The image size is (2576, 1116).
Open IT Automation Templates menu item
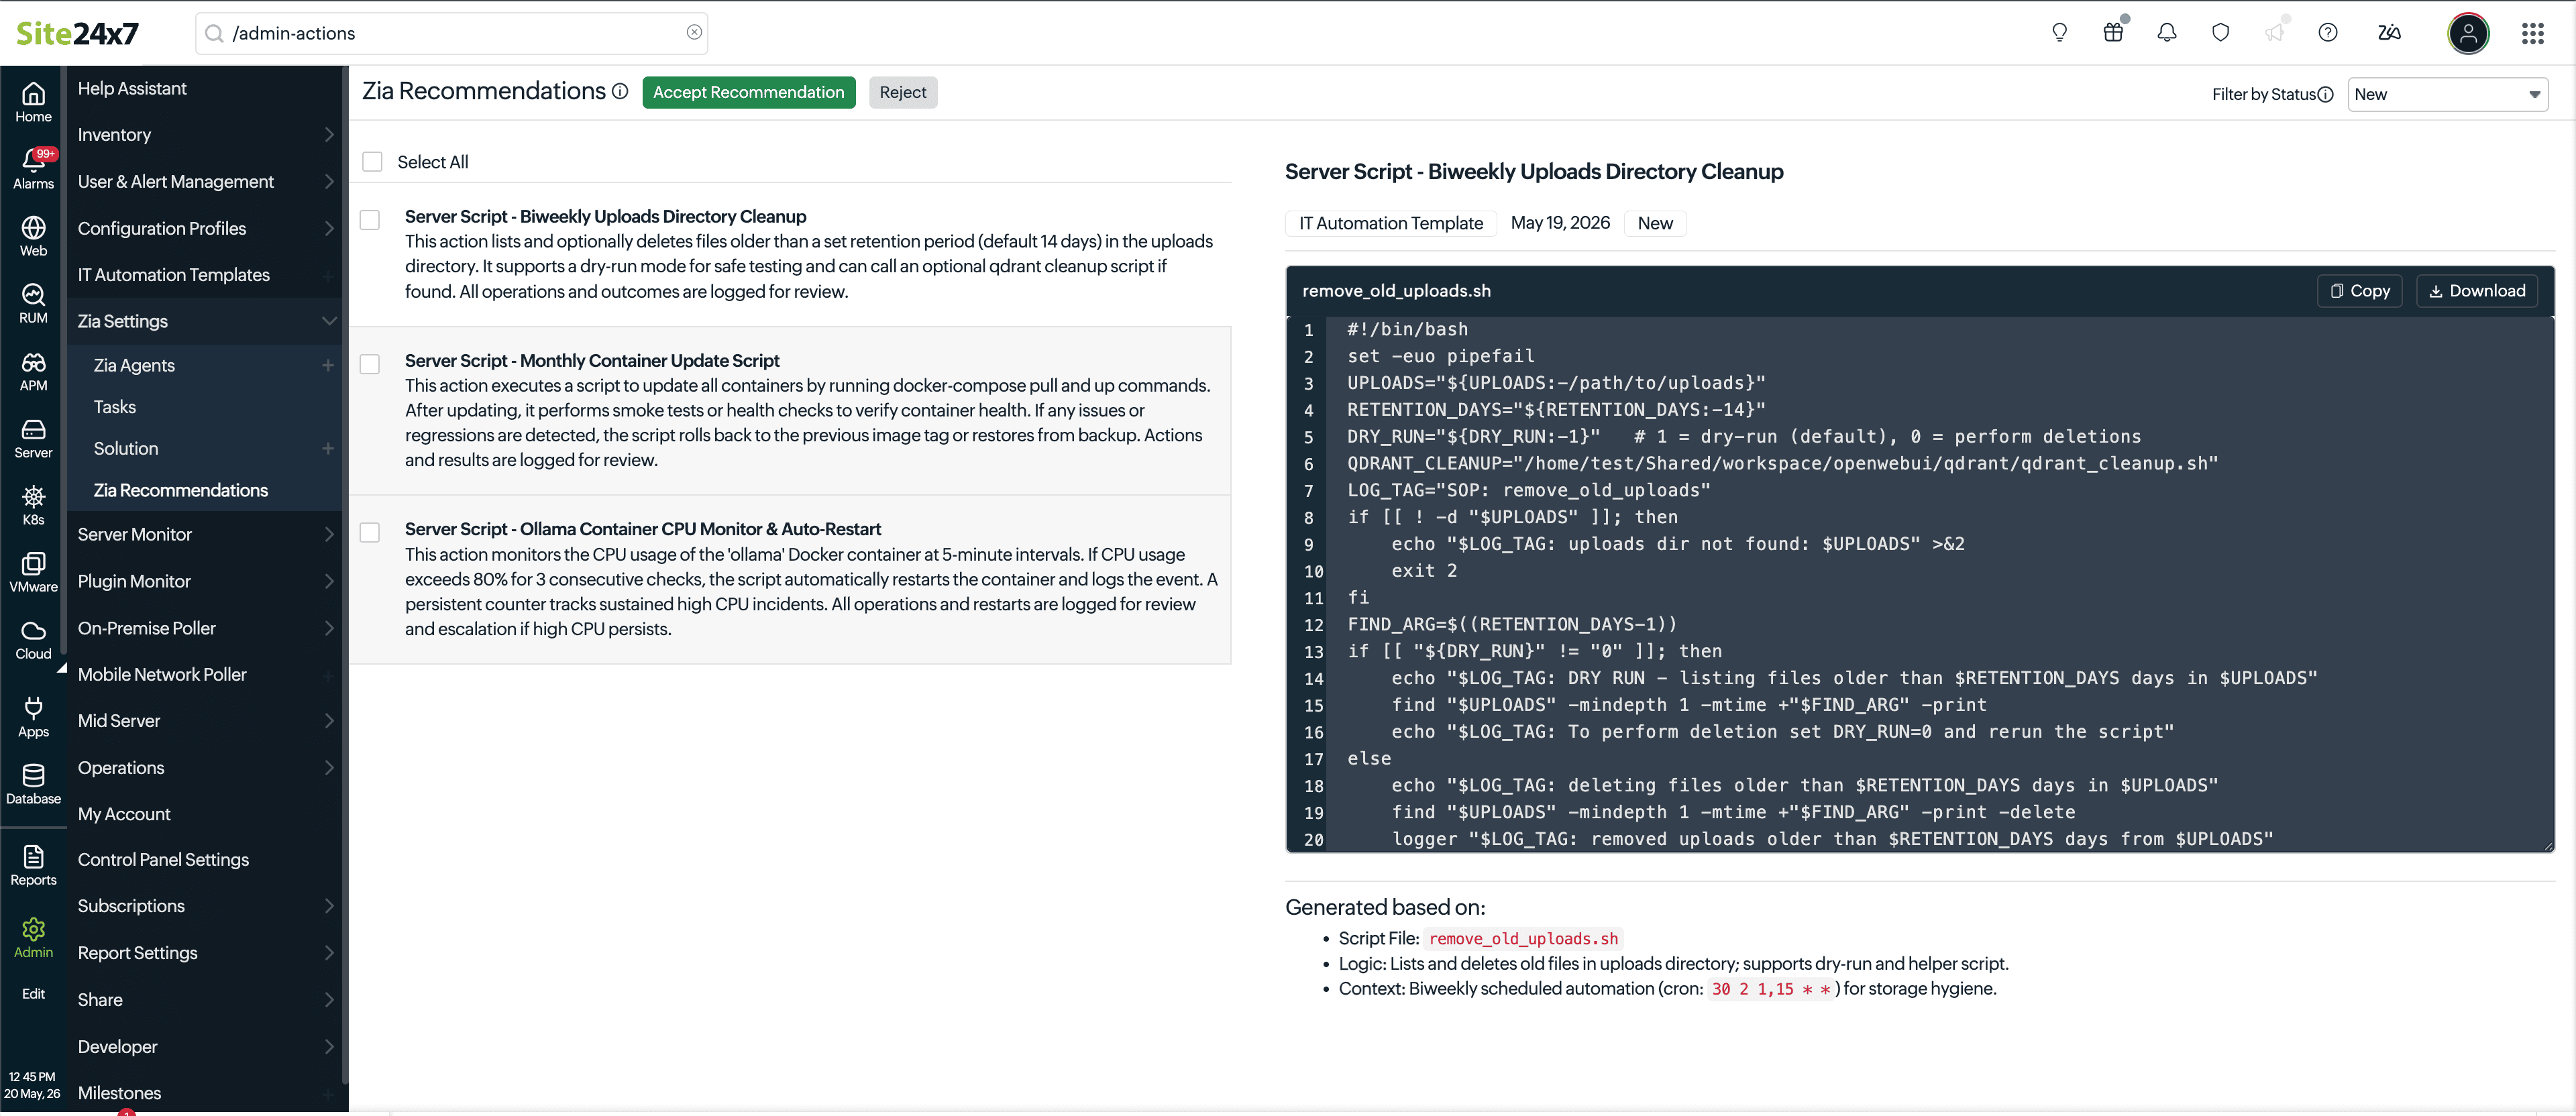tap(174, 274)
